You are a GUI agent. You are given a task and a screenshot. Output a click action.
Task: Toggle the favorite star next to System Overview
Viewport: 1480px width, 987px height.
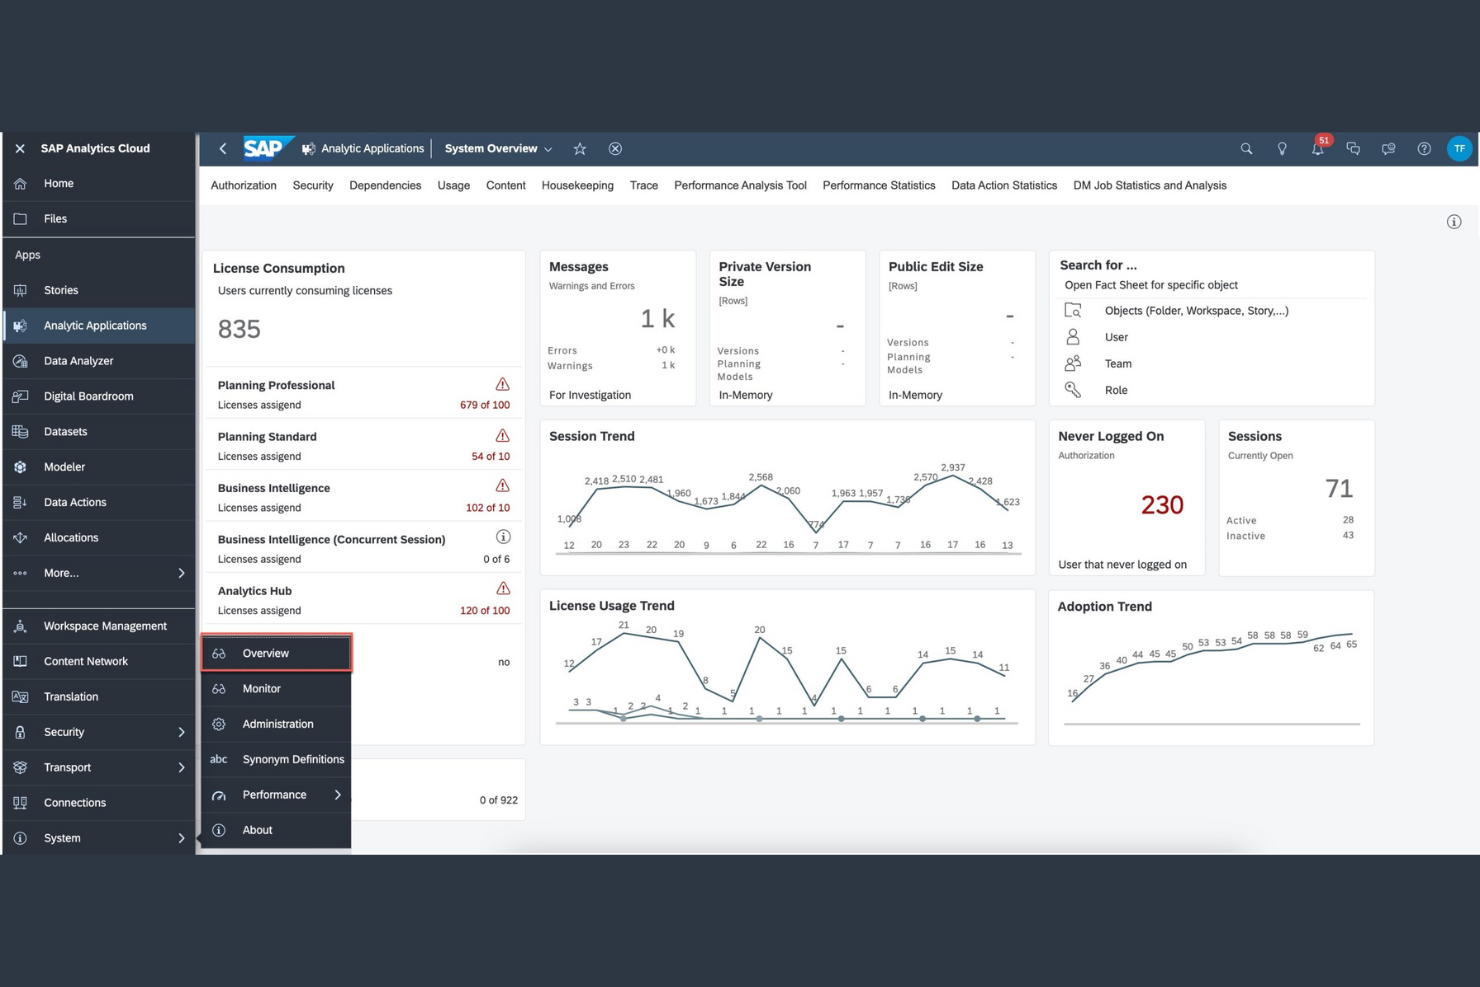(x=580, y=148)
